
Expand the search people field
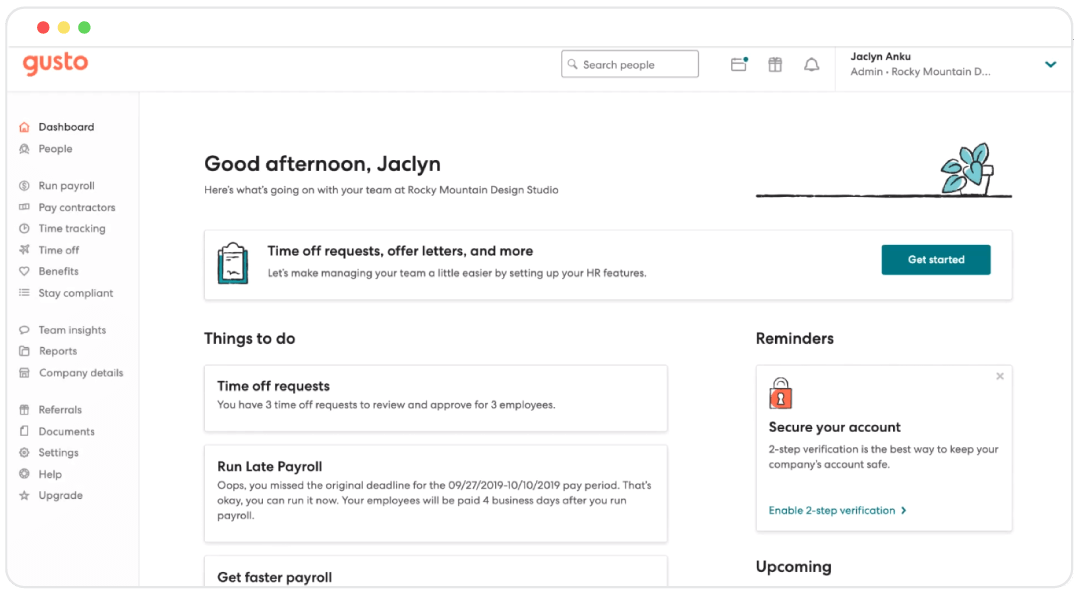point(629,63)
